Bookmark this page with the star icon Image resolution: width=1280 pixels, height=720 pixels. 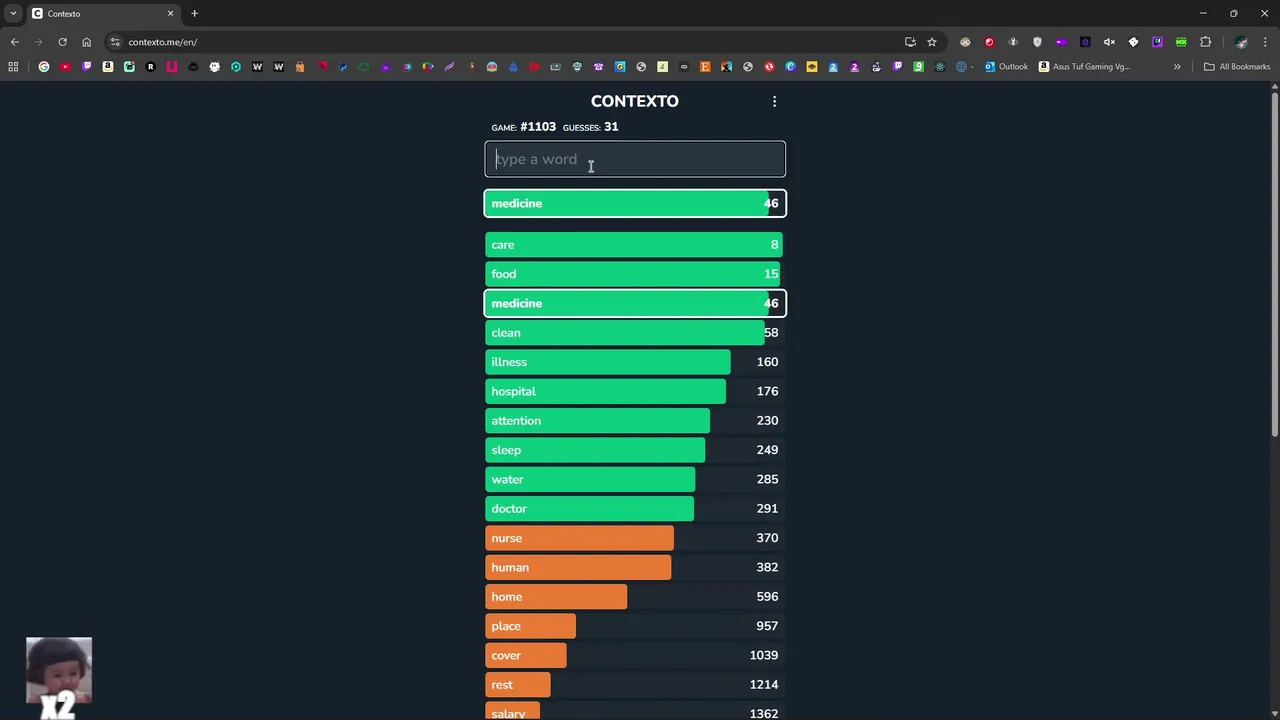coord(932,42)
